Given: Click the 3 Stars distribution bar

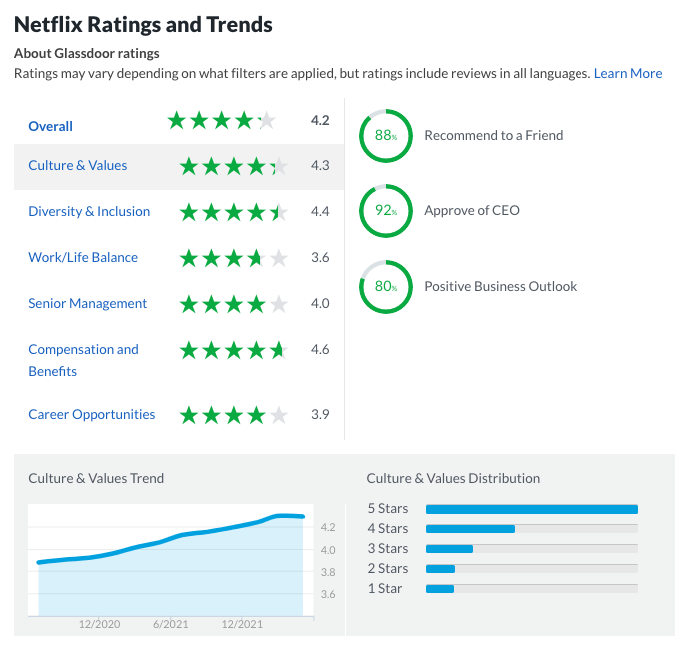Looking at the screenshot, I should point(532,549).
